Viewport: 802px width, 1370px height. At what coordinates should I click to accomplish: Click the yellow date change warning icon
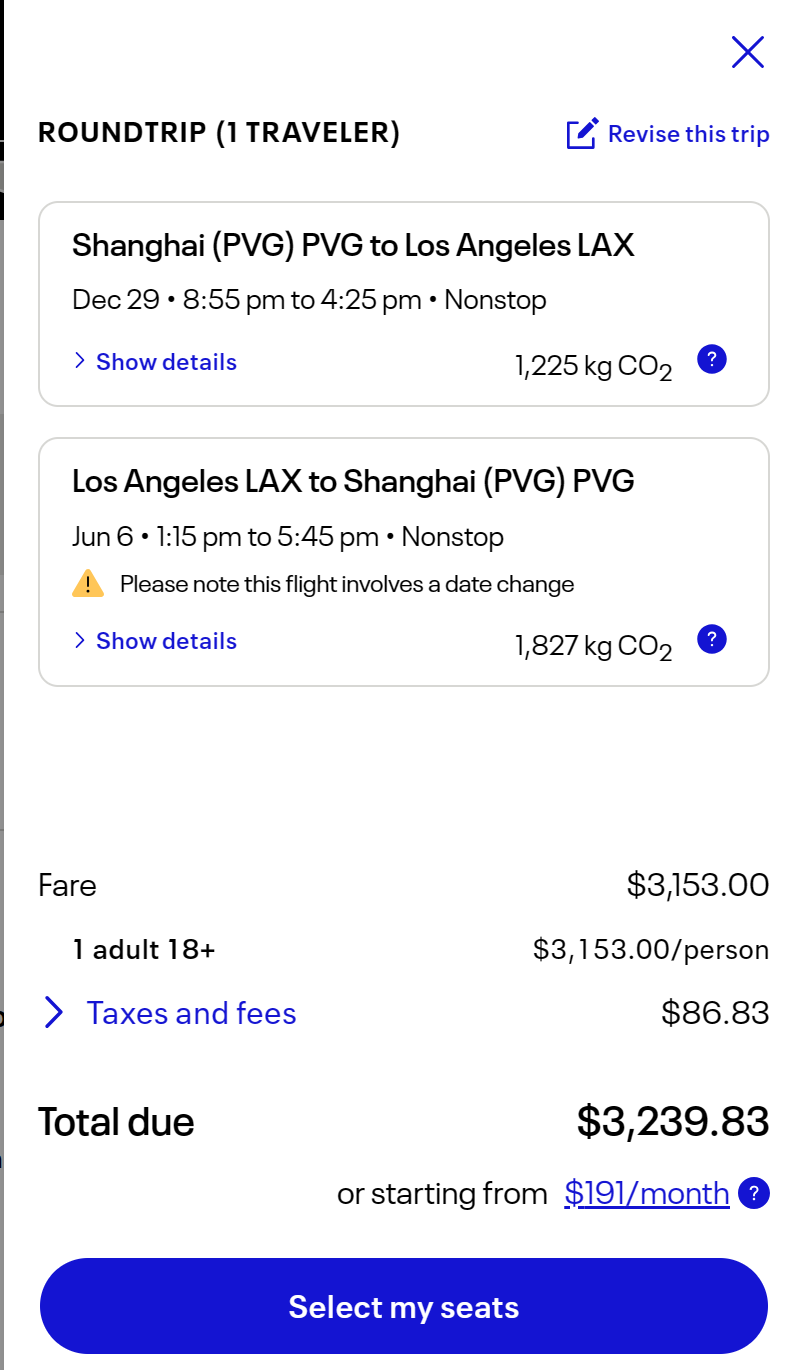click(x=88, y=584)
